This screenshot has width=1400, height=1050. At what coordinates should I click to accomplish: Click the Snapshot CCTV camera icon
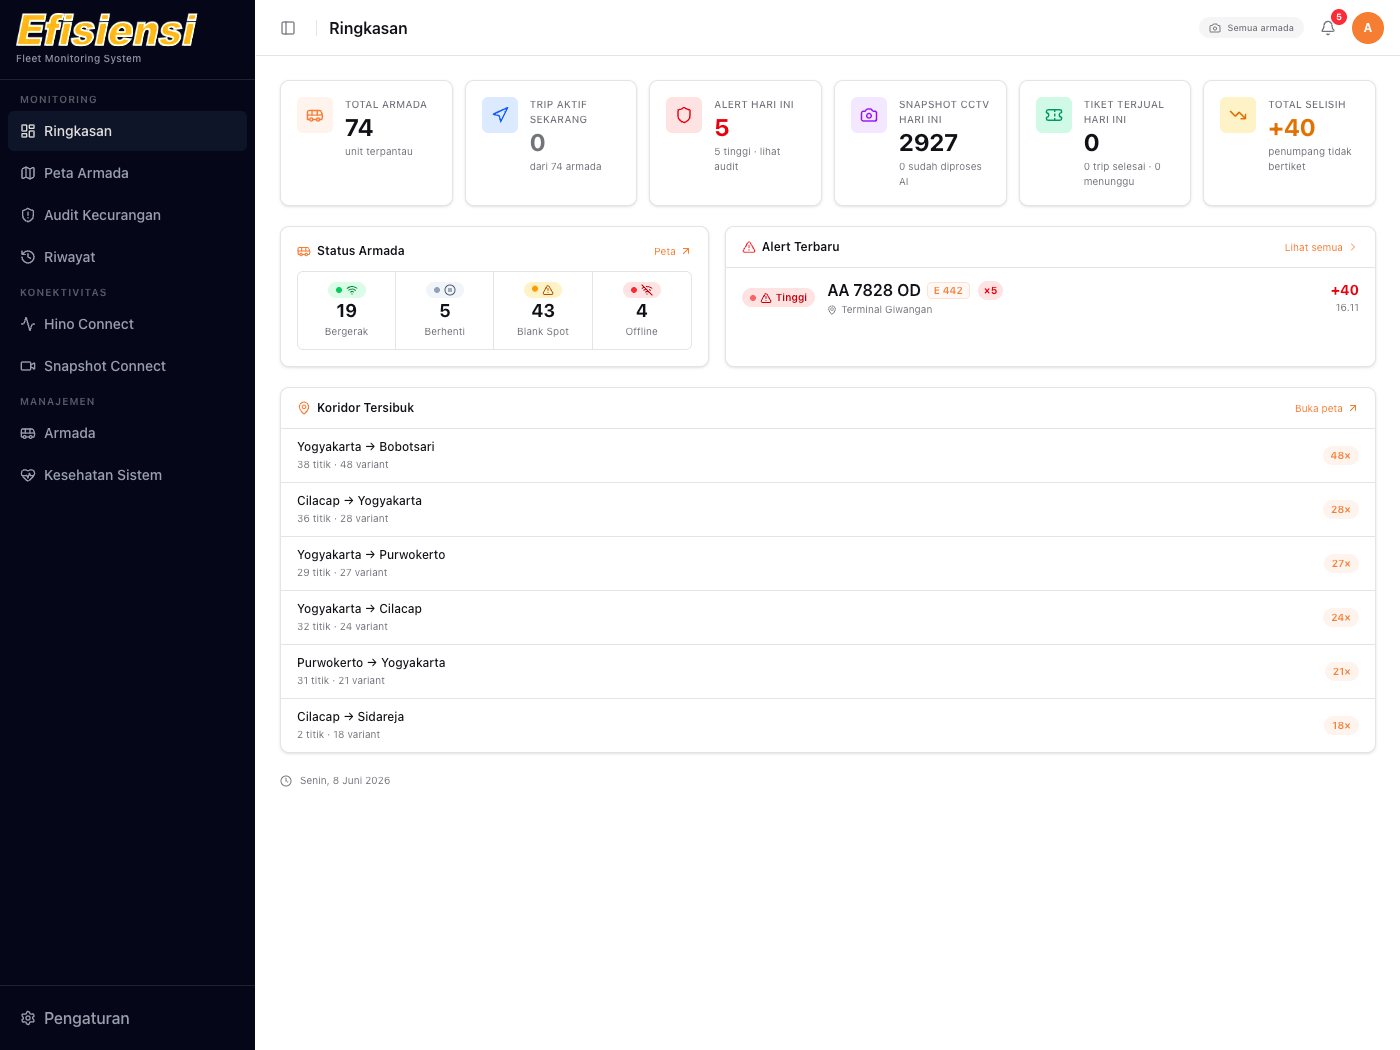coord(869,115)
